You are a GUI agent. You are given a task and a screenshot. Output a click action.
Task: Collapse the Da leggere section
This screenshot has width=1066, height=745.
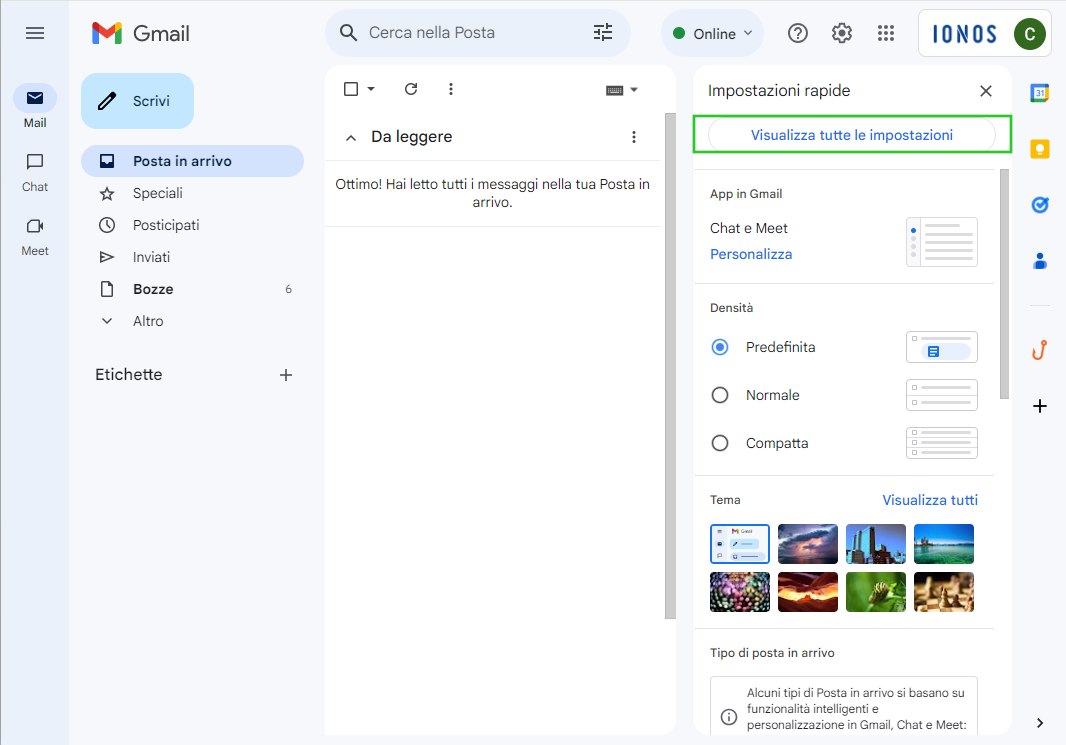pos(351,138)
